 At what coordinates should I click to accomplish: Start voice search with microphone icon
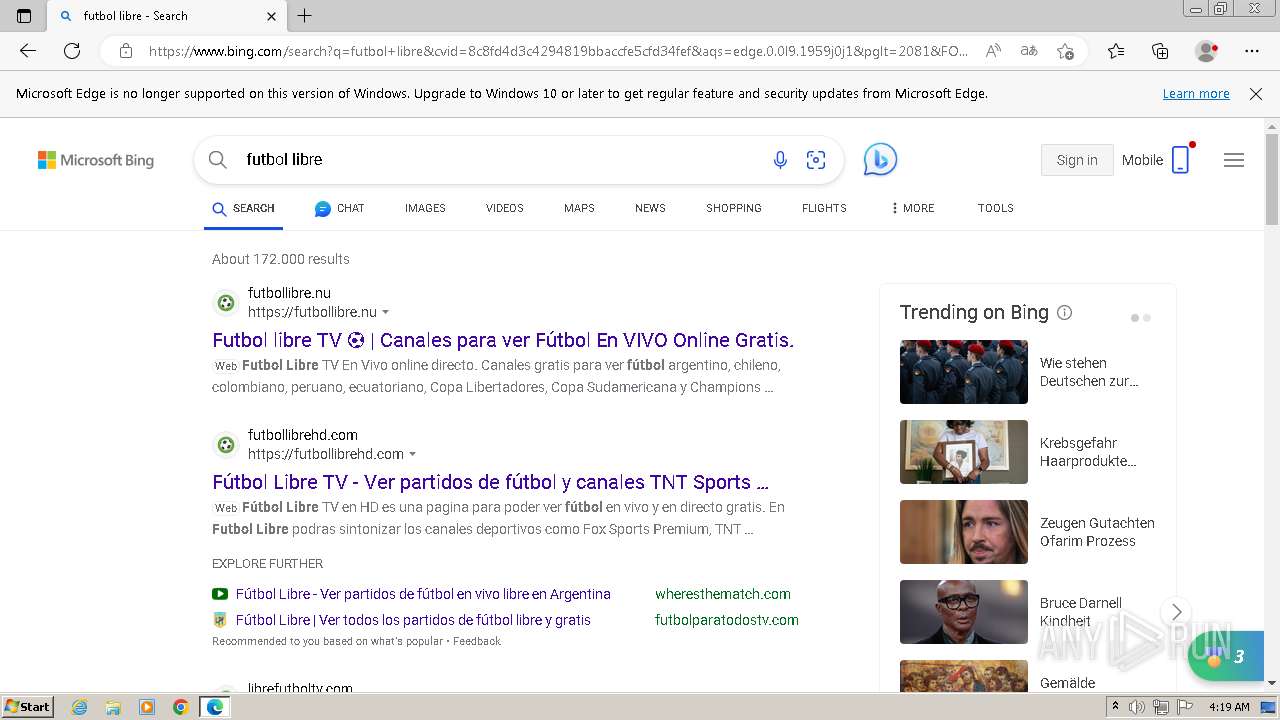(780, 160)
